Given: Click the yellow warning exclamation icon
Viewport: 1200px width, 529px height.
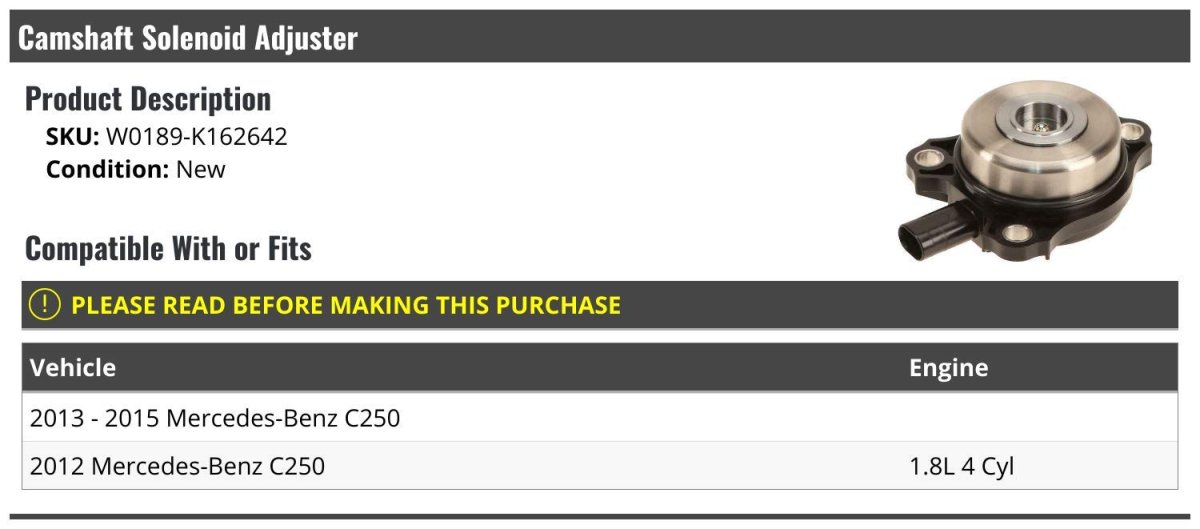Looking at the screenshot, I should [x=45, y=304].
